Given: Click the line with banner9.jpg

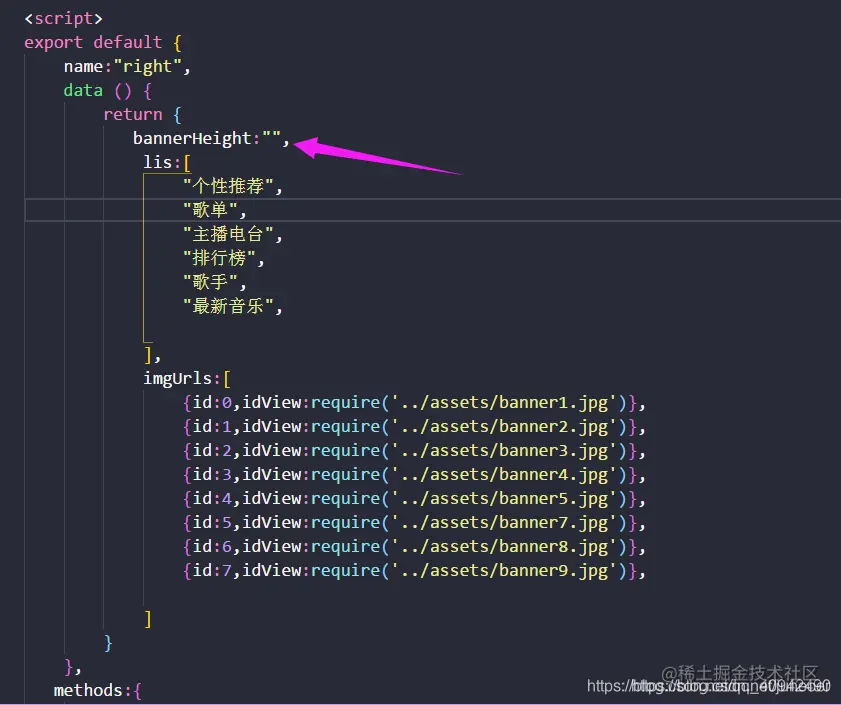Looking at the screenshot, I should [x=414, y=570].
